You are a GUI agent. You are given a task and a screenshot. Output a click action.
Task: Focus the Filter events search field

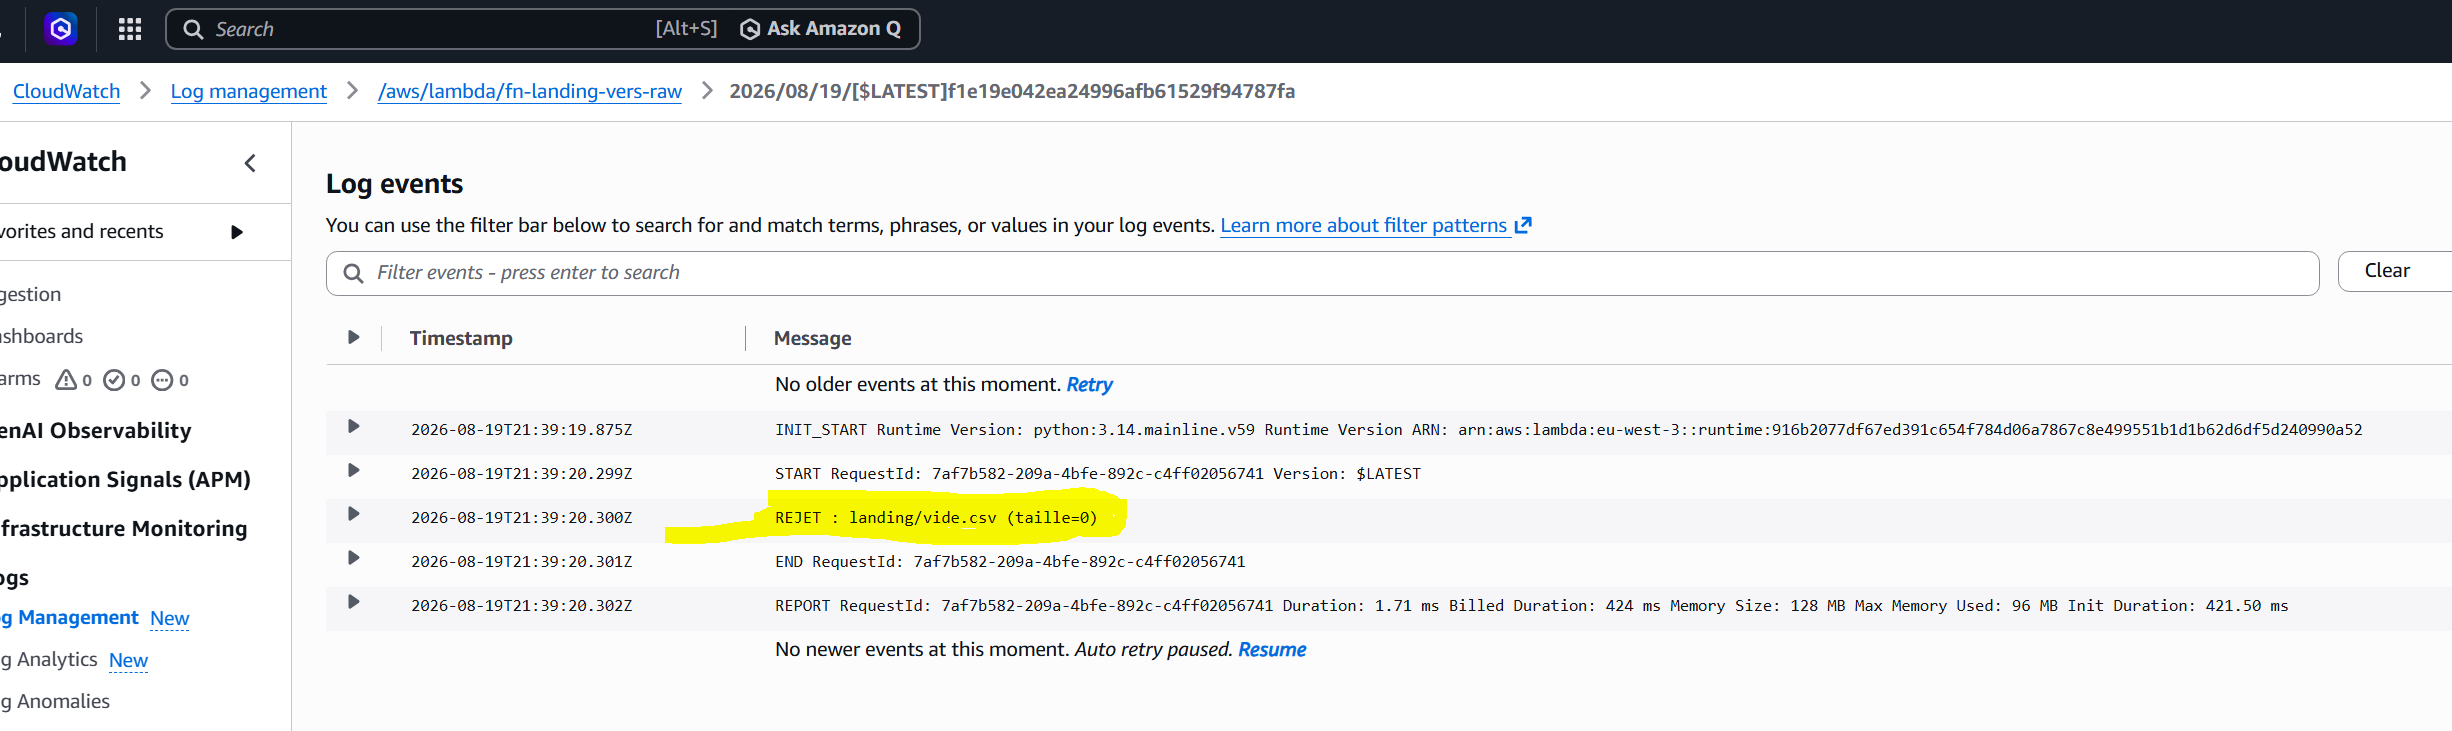coord(1322,273)
